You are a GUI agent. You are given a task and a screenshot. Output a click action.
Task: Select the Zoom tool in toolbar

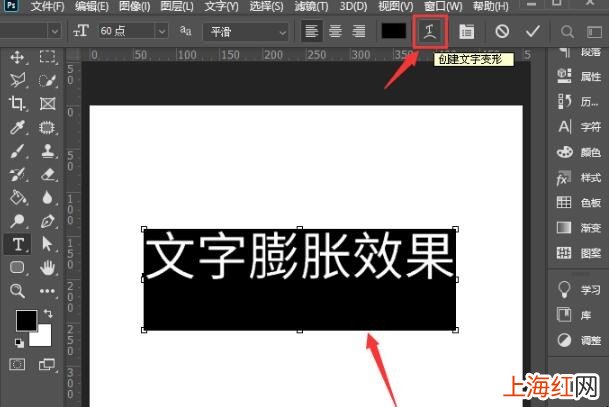tap(17, 291)
